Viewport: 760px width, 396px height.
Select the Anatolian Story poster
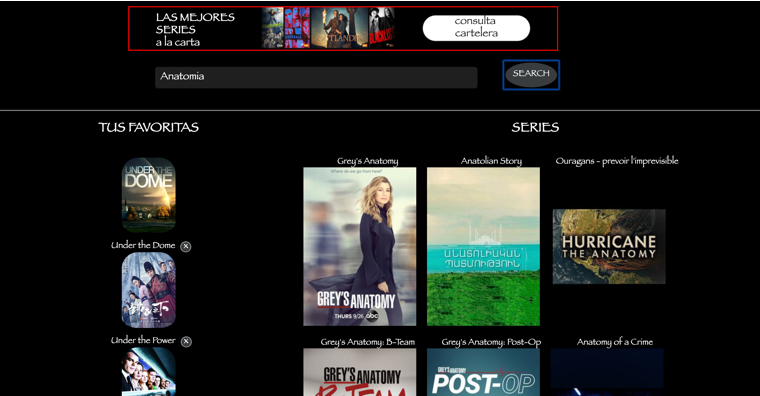483,246
